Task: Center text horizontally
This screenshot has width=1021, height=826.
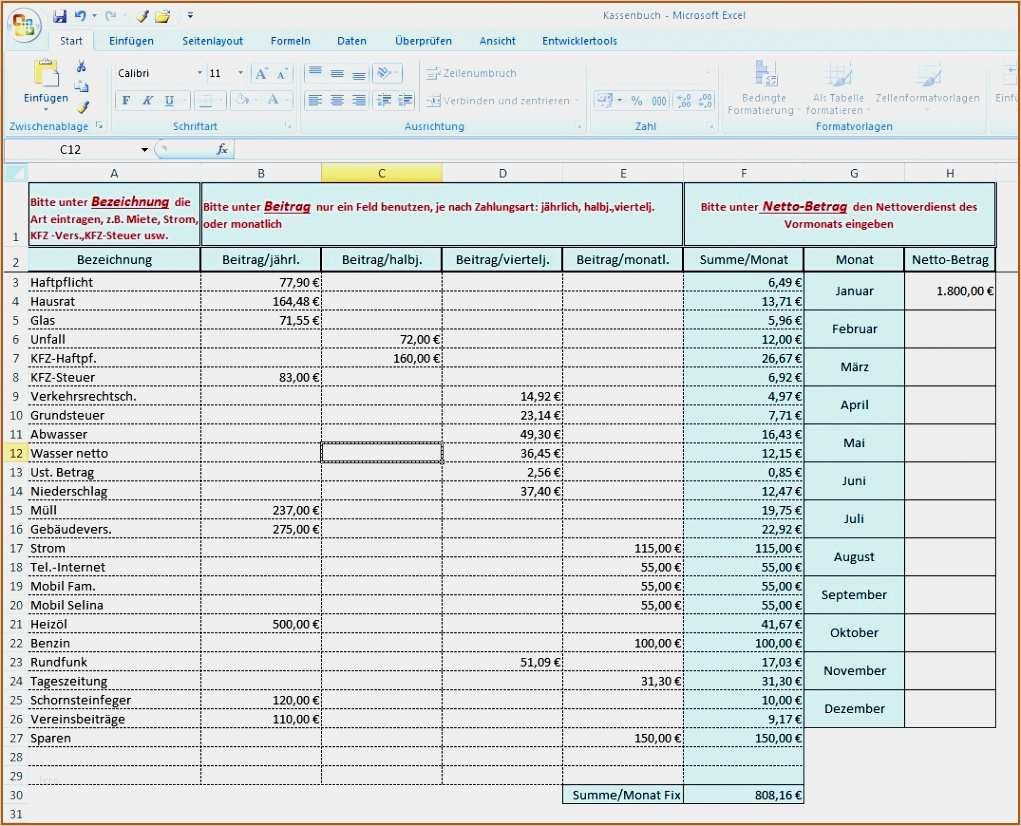Action: click(x=337, y=100)
